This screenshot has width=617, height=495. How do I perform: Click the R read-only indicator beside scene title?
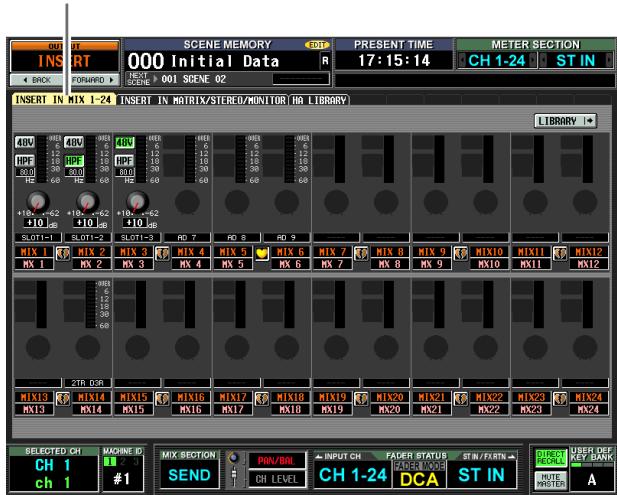[x=325, y=61]
